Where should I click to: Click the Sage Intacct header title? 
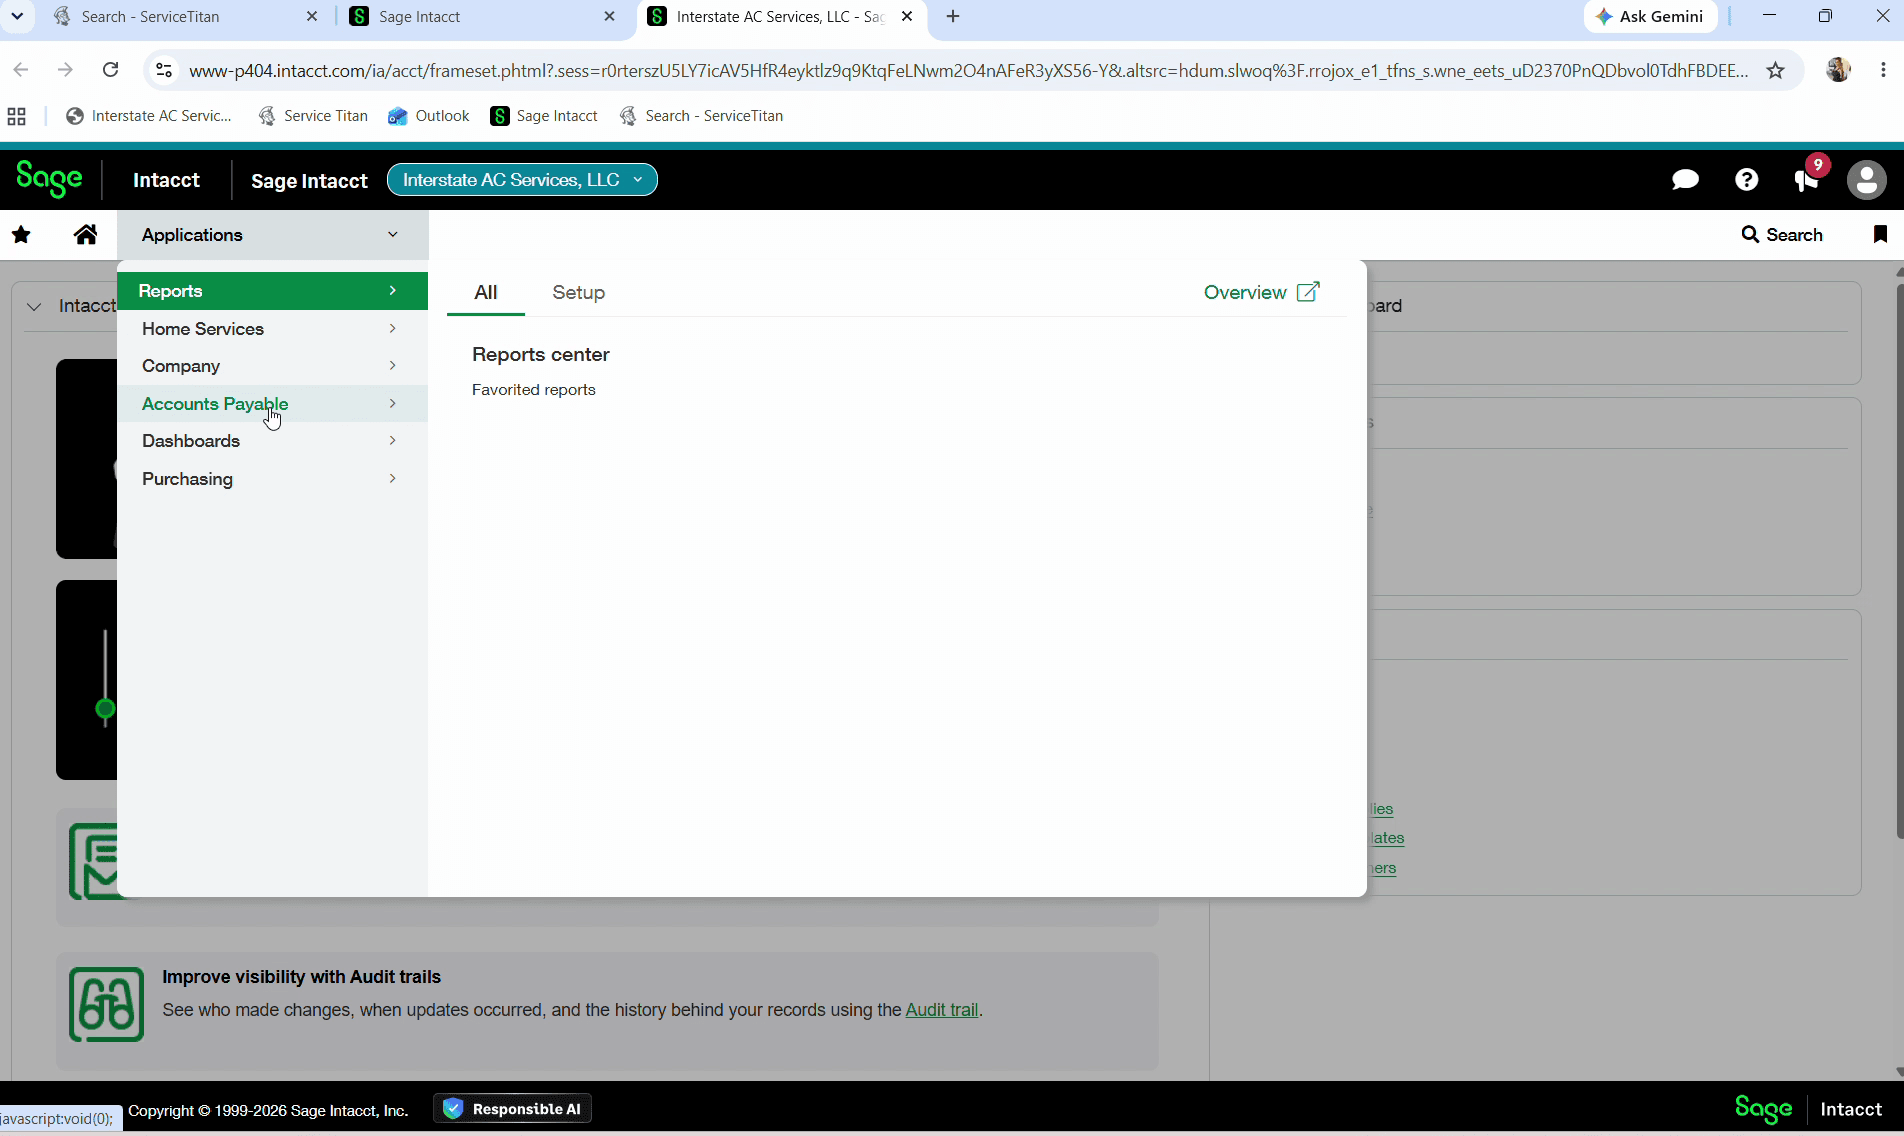click(x=309, y=181)
